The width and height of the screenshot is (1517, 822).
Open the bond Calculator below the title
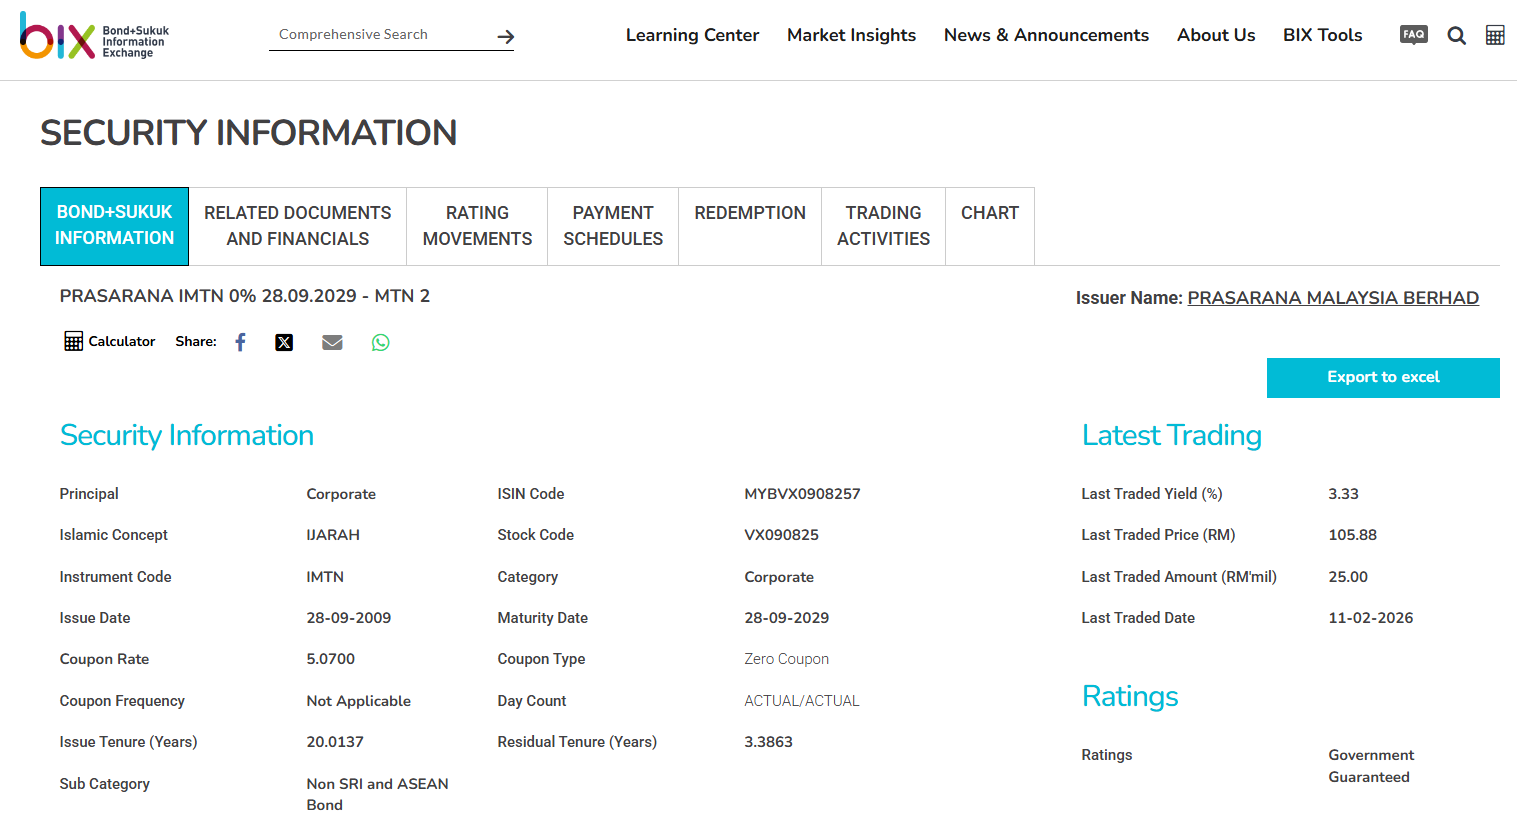(x=110, y=342)
